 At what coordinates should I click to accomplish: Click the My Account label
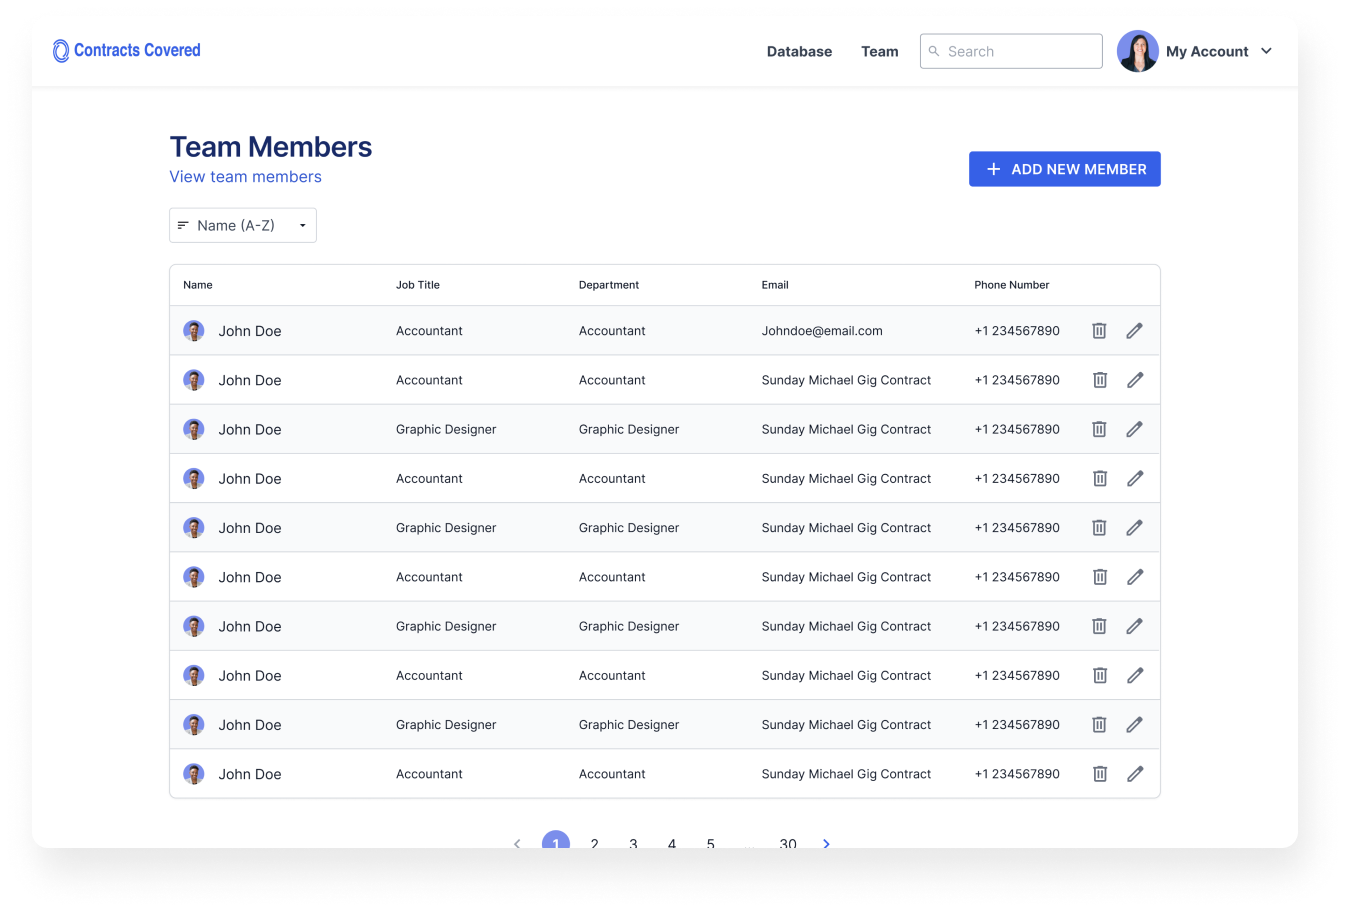click(x=1207, y=51)
